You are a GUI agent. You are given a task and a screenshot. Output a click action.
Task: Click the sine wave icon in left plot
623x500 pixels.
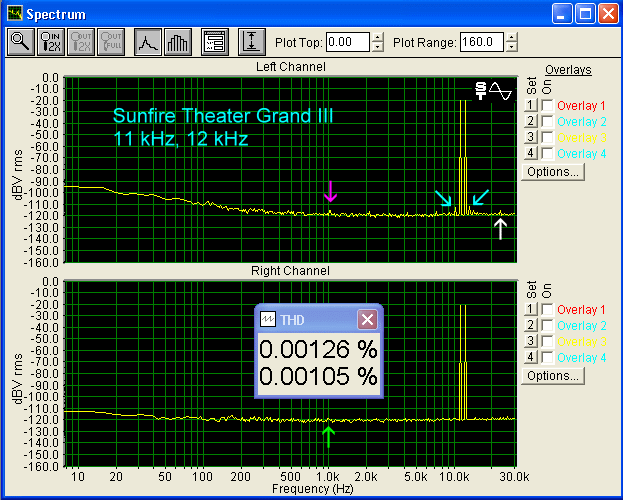tap(500, 90)
